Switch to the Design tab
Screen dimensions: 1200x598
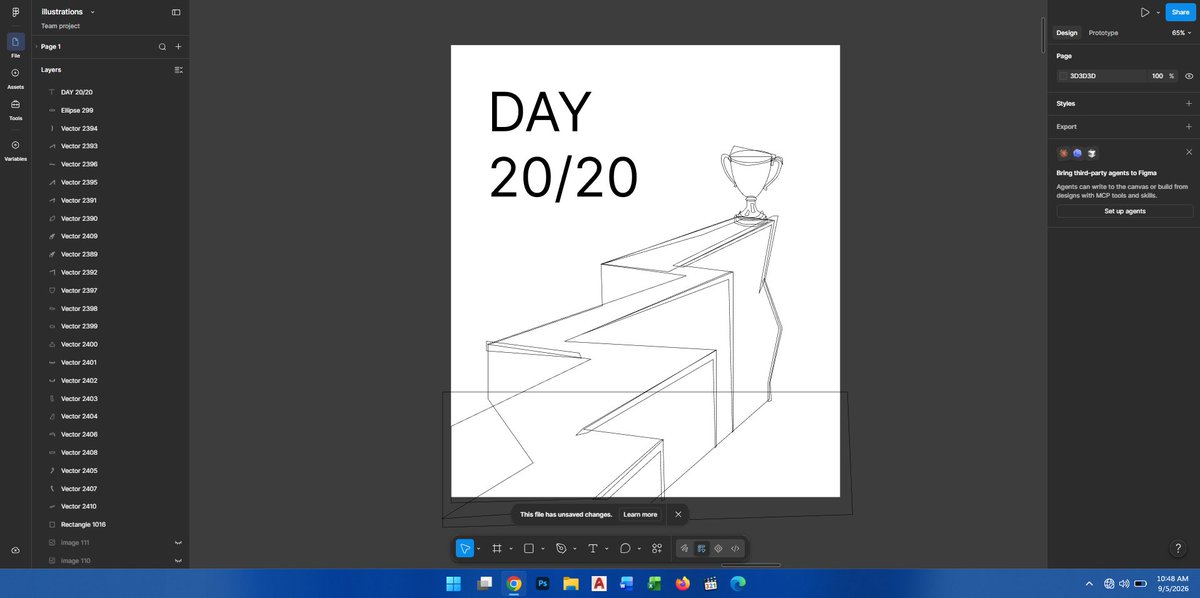[x=1067, y=33]
